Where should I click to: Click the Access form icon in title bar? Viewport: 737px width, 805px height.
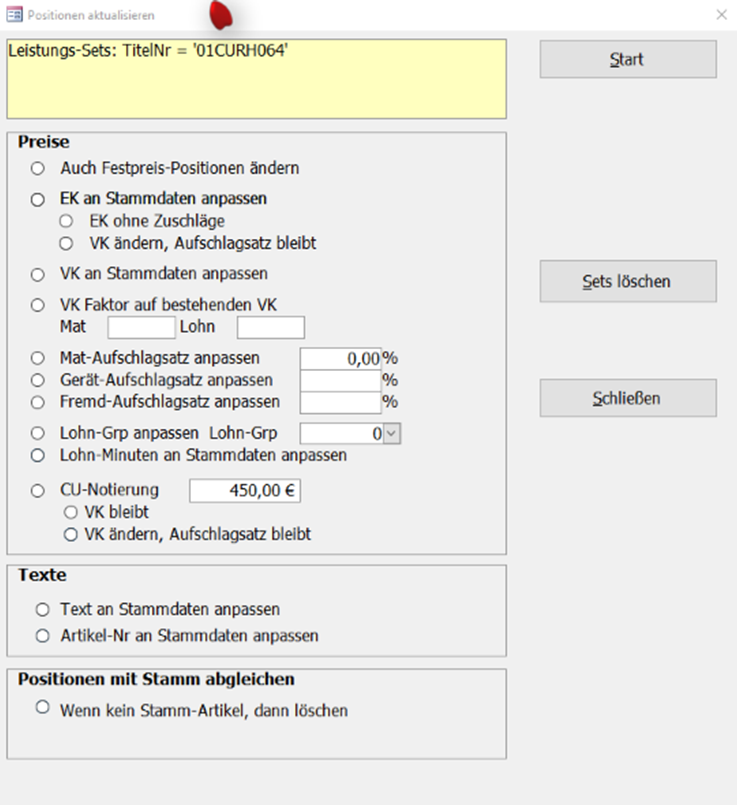pyautogui.click(x=15, y=15)
